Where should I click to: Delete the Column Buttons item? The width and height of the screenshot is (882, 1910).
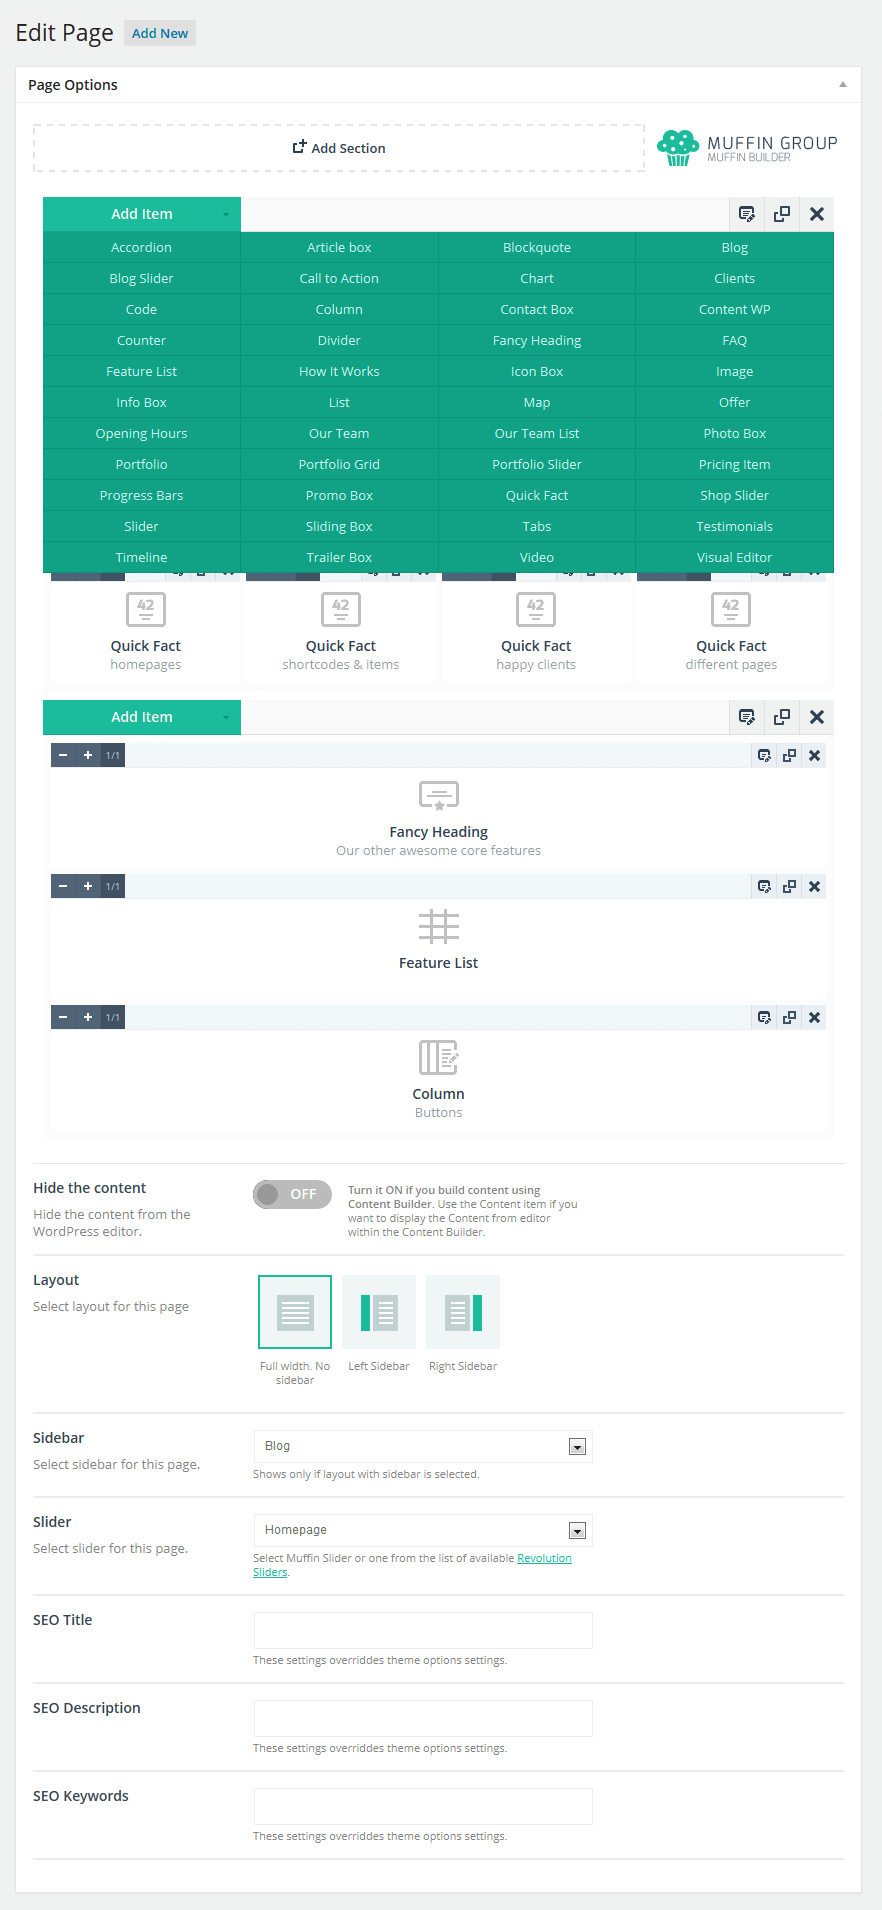[x=814, y=1017]
